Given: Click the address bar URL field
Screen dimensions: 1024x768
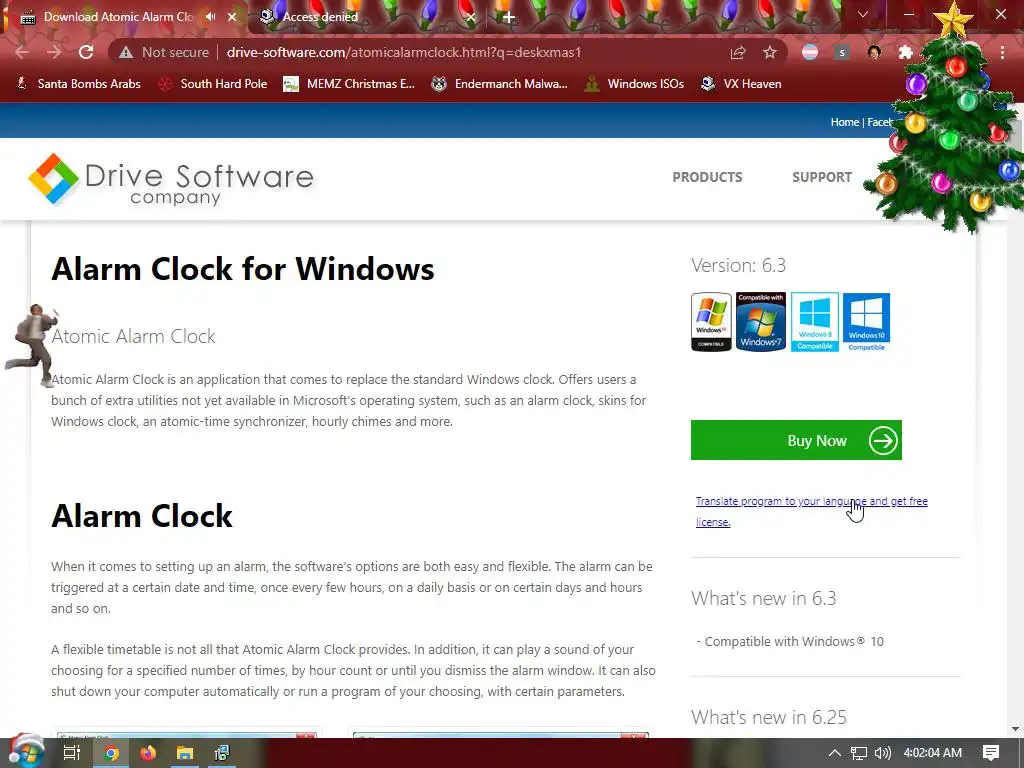Looking at the screenshot, I should click(404, 52).
